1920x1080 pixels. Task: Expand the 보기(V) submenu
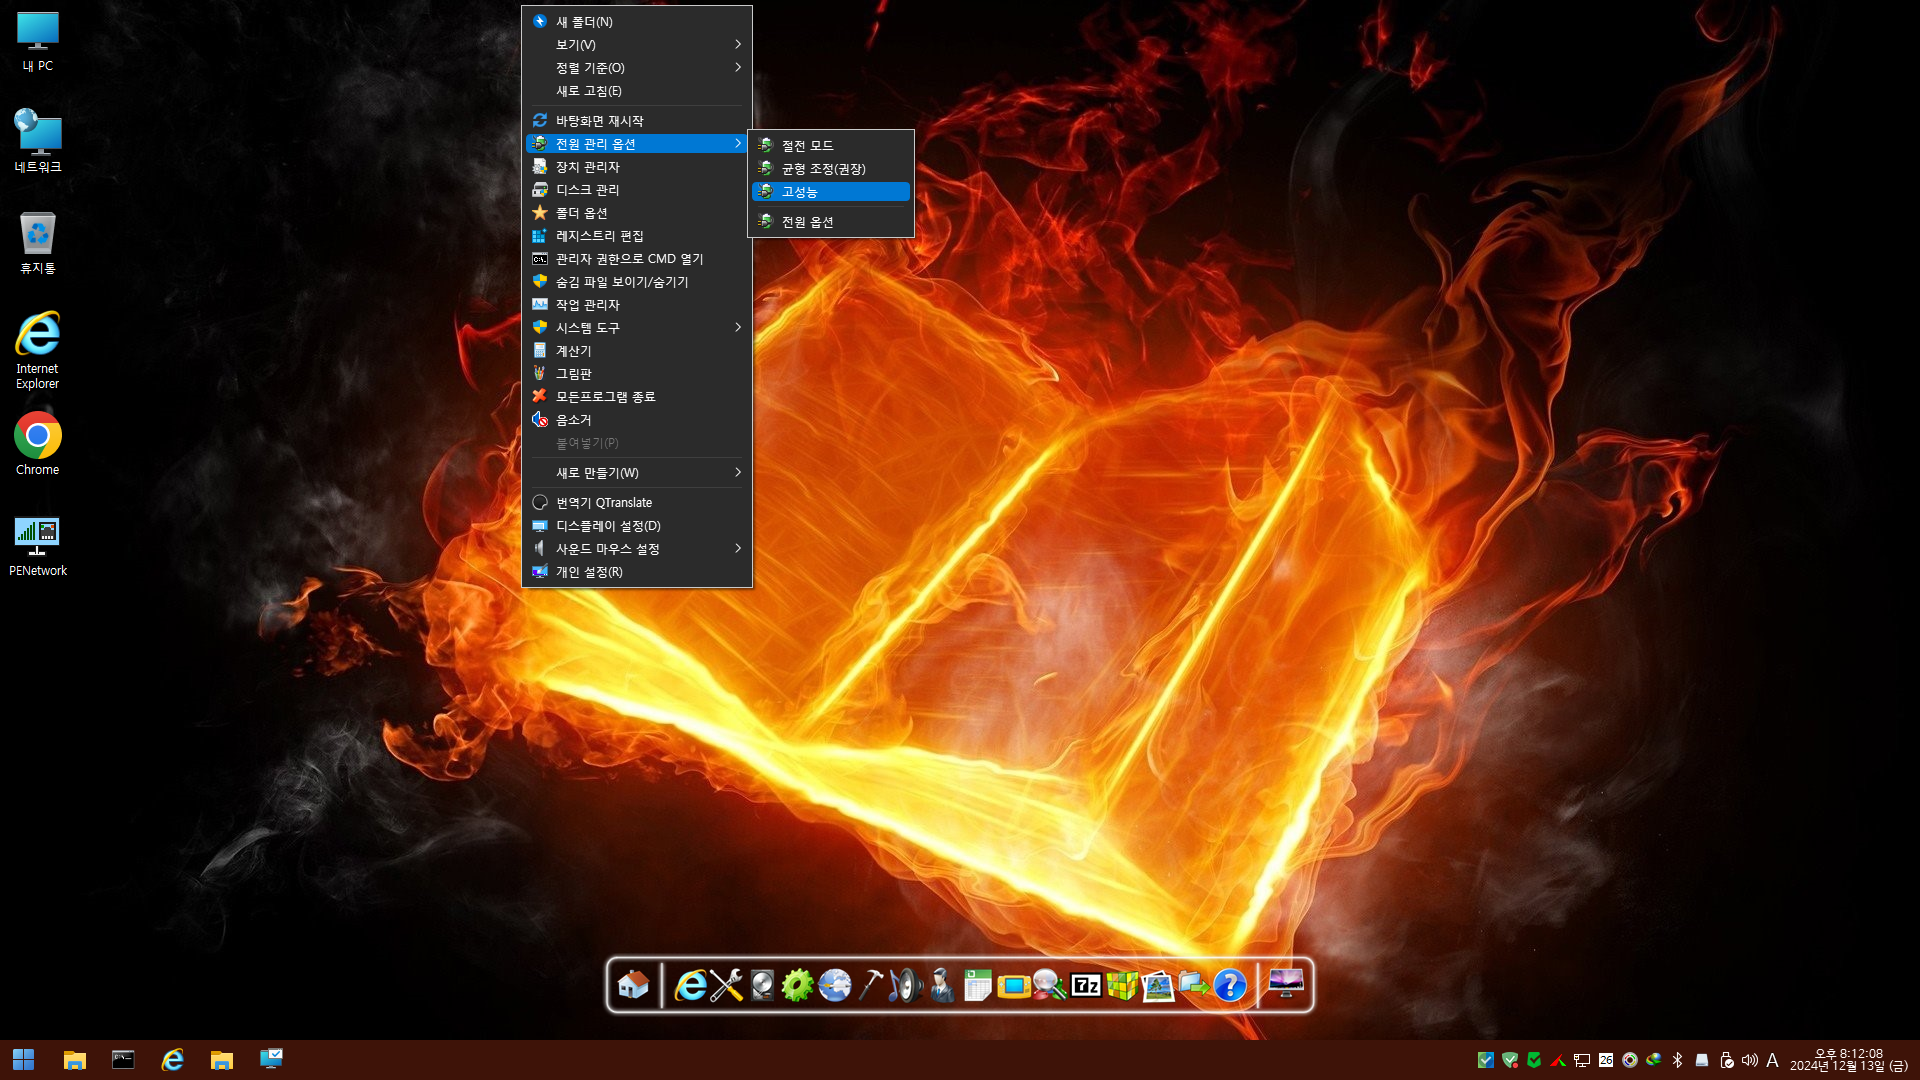[637, 44]
